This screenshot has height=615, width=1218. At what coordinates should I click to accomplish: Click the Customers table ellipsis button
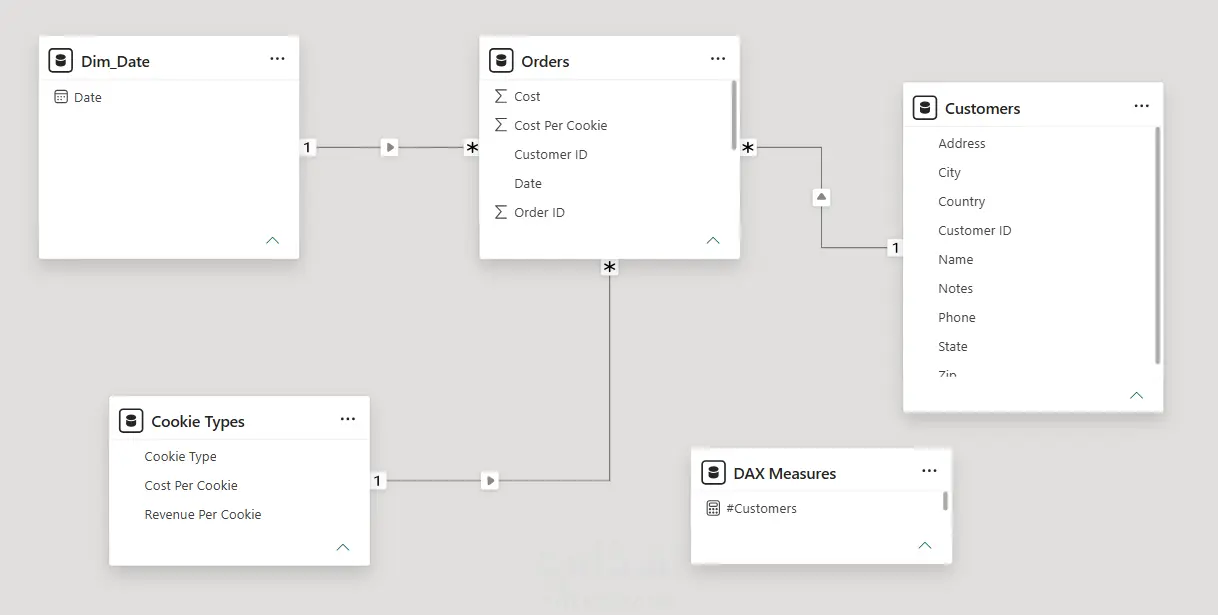[1142, 106]
